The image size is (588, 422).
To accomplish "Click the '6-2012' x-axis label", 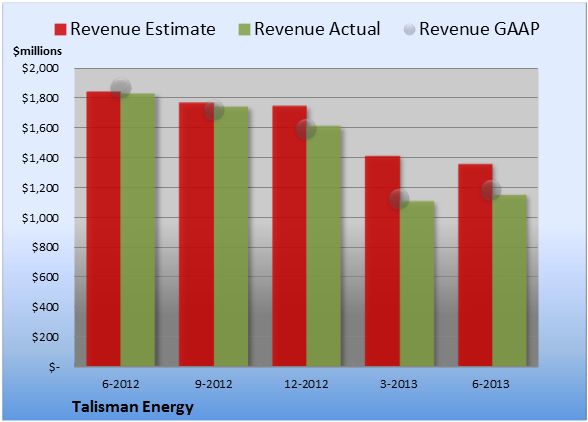I will [x=121, y=384].
